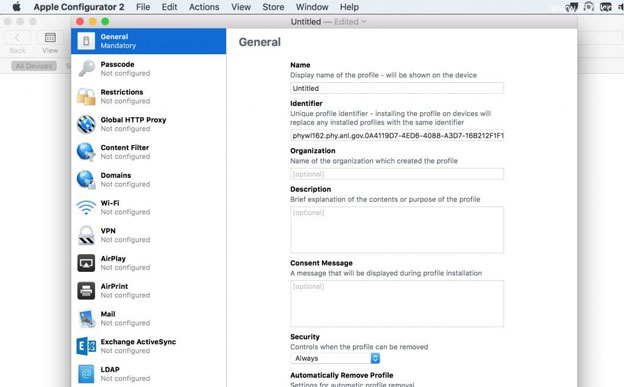Viewport: 624px width, 387px height.
Task: Select the Mail payload label
Action: coord(108,314)
